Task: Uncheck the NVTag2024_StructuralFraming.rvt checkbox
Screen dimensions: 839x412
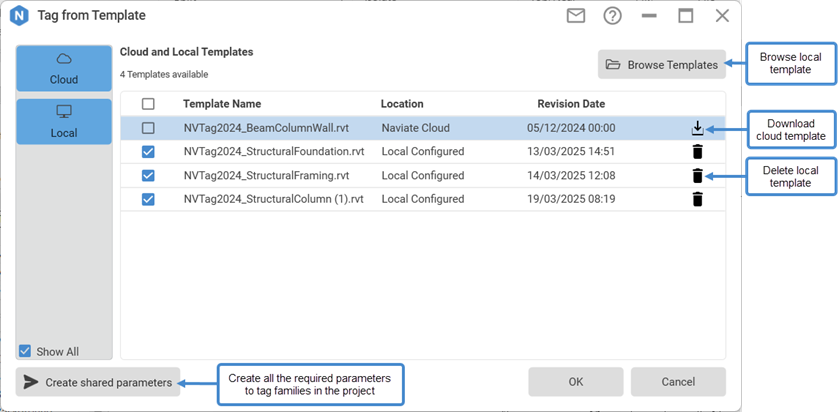Action: coord(148,176)
